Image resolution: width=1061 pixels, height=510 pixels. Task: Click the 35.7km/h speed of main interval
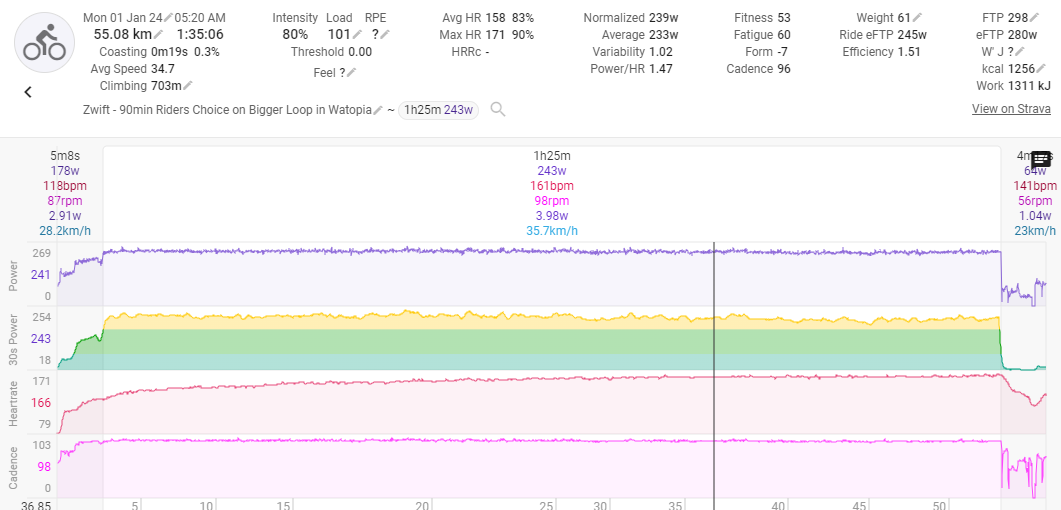[552, 231]
